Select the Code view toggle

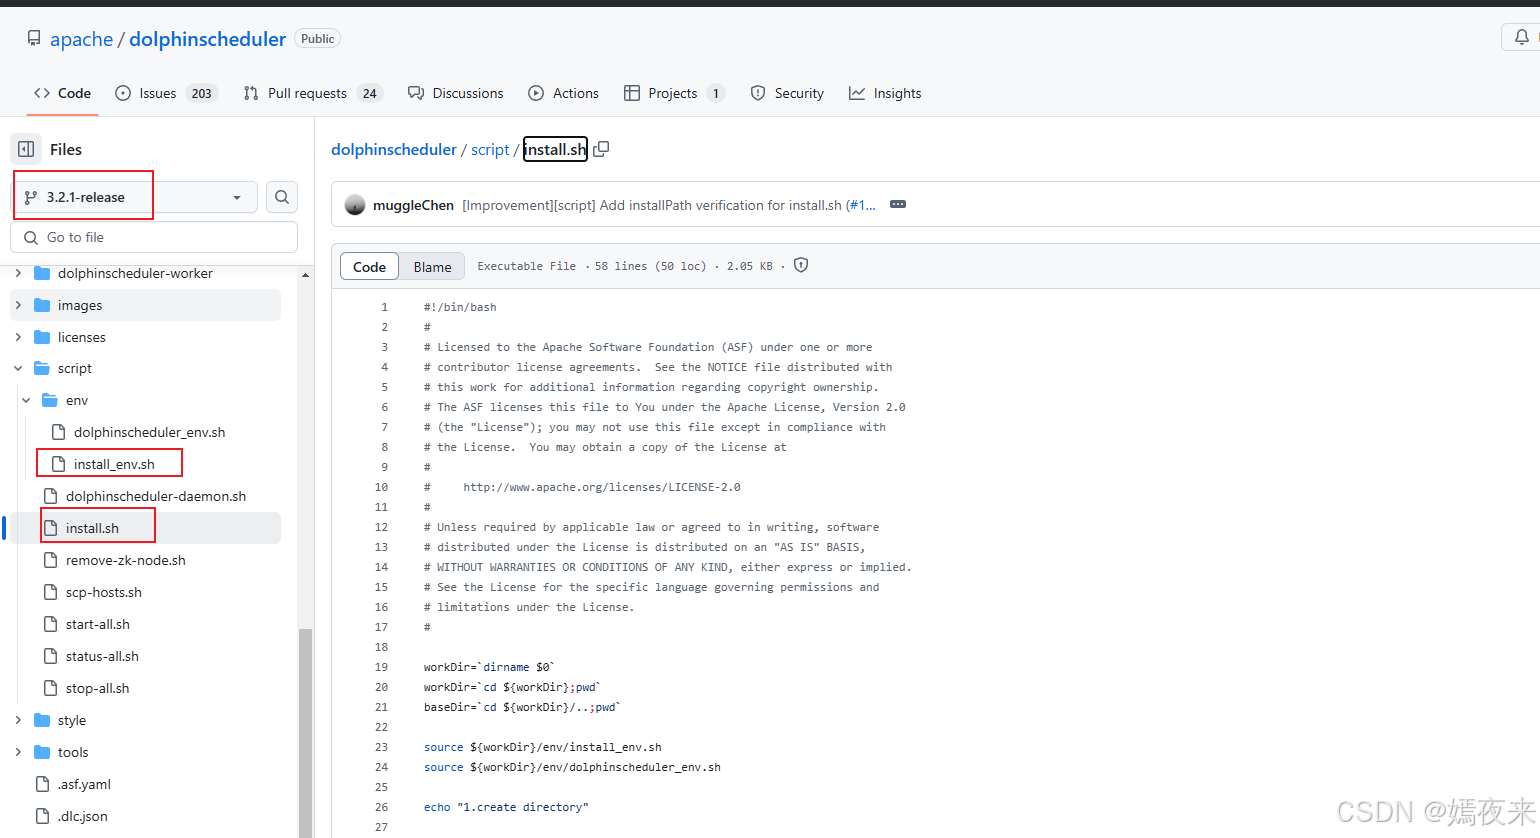(369, 267)
